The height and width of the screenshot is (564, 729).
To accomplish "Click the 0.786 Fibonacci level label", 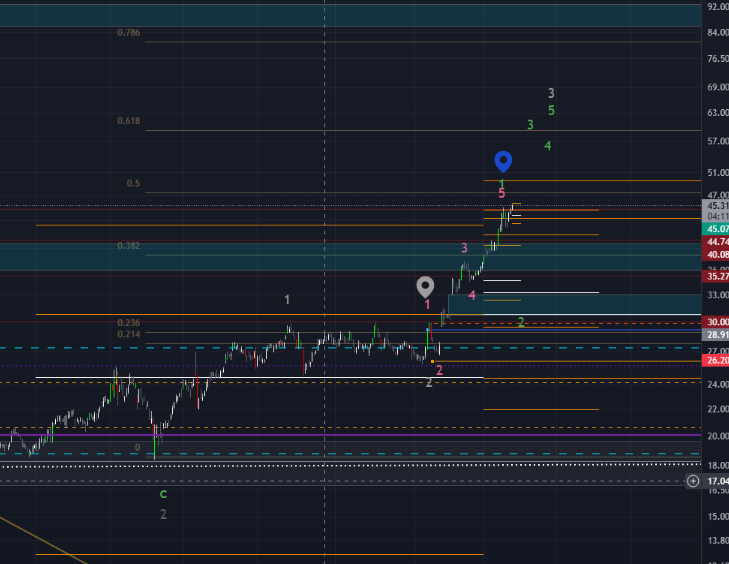I will tap(128, 33).
